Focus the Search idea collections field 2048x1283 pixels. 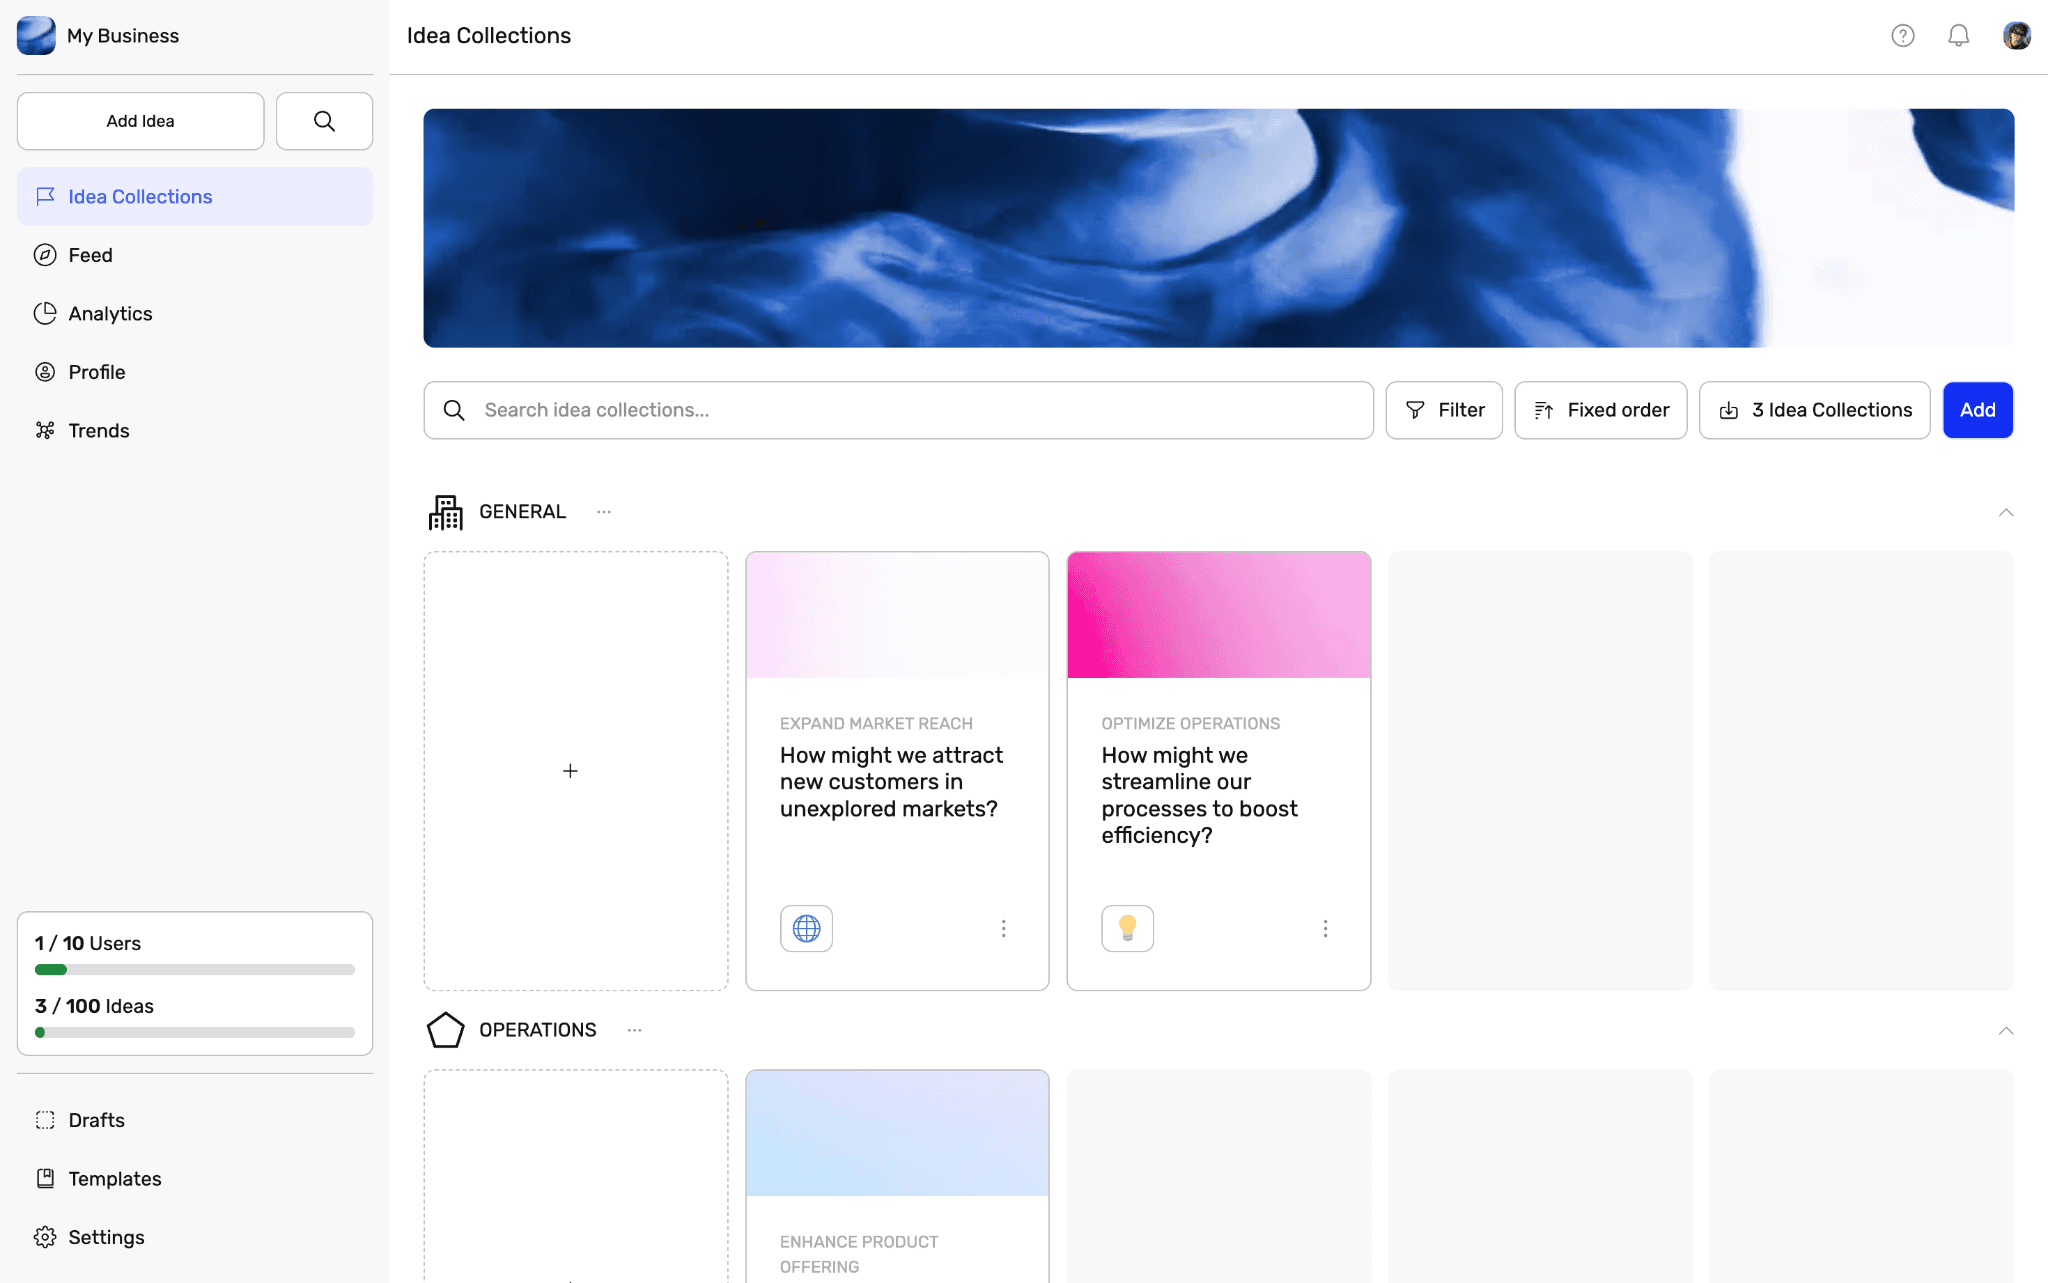point(898,410)
